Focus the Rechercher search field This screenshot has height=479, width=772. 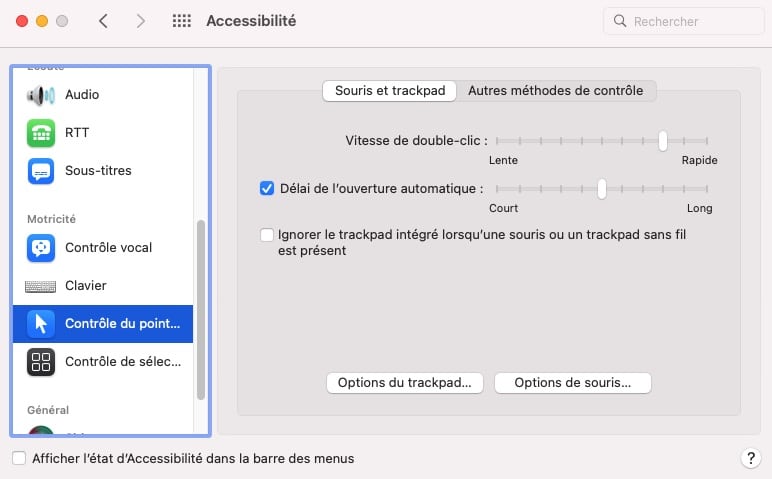click(x=684, y=21)
